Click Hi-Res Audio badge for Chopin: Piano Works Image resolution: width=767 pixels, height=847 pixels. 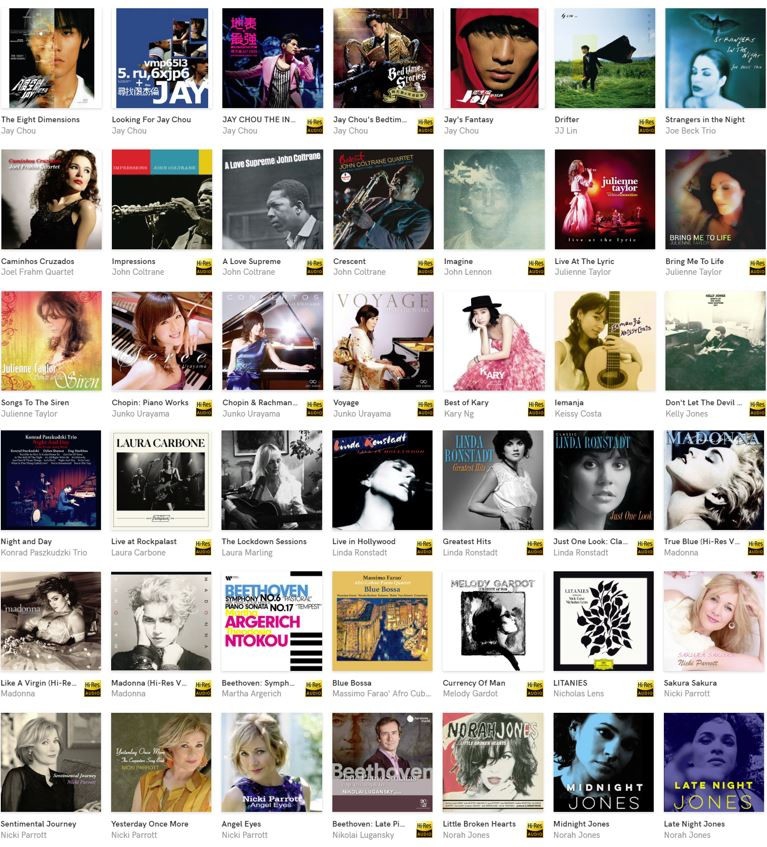[204, 408]
